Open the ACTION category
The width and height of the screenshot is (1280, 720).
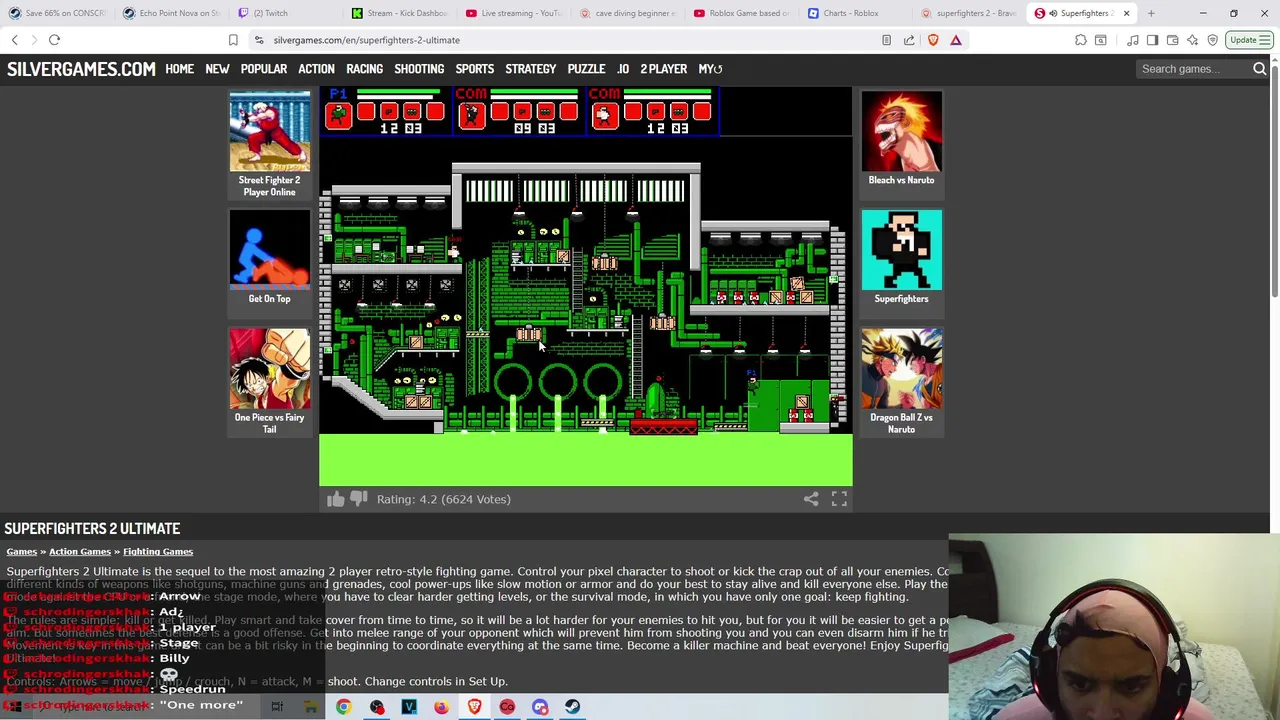(x=316, y=69)
